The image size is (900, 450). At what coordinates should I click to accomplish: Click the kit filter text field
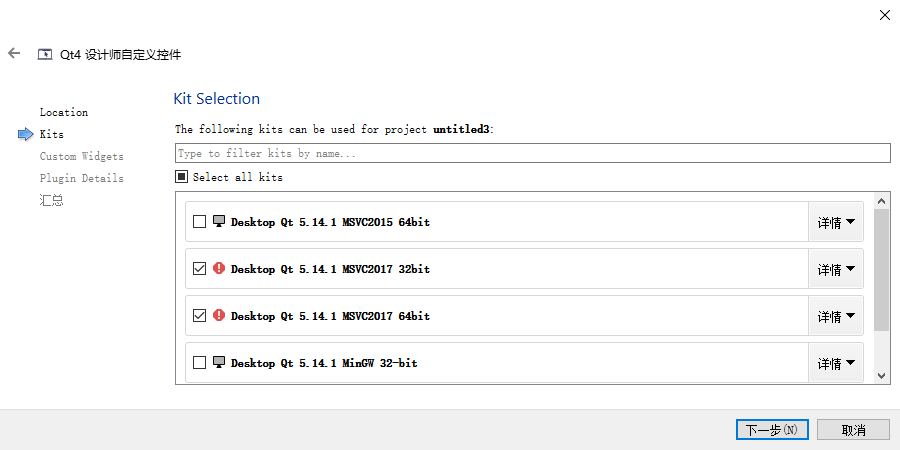[532, 154]
